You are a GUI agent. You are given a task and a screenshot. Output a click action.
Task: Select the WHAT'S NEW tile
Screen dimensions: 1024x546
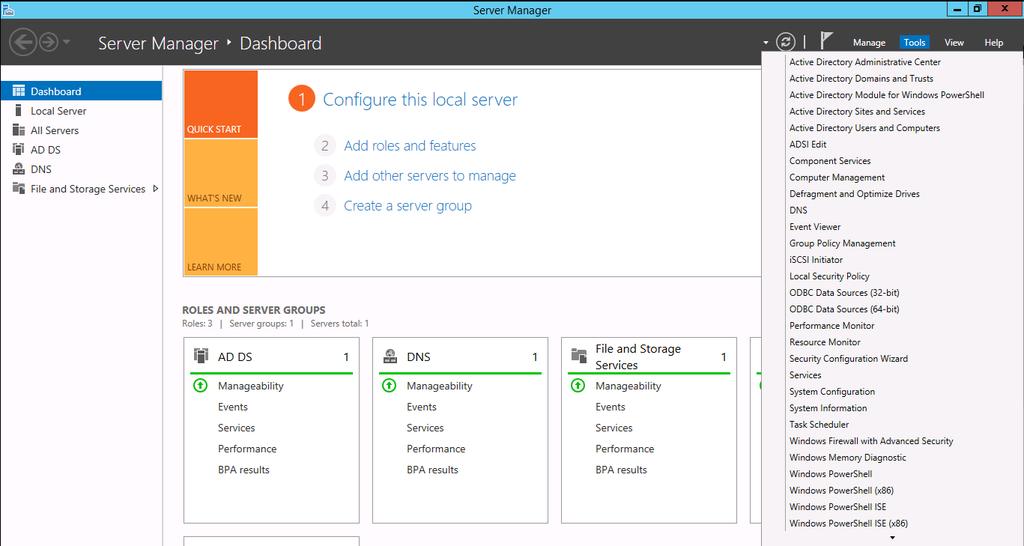point(221,173)
